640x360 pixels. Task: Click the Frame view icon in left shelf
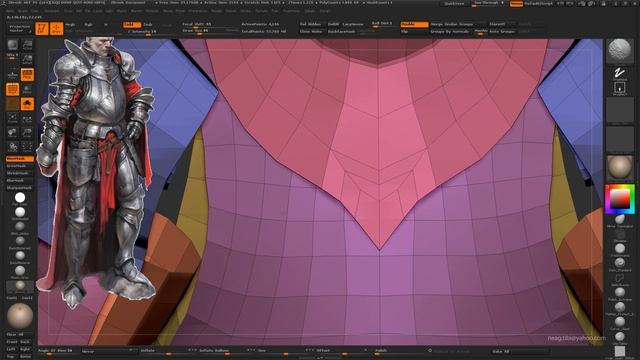point(13,118)
